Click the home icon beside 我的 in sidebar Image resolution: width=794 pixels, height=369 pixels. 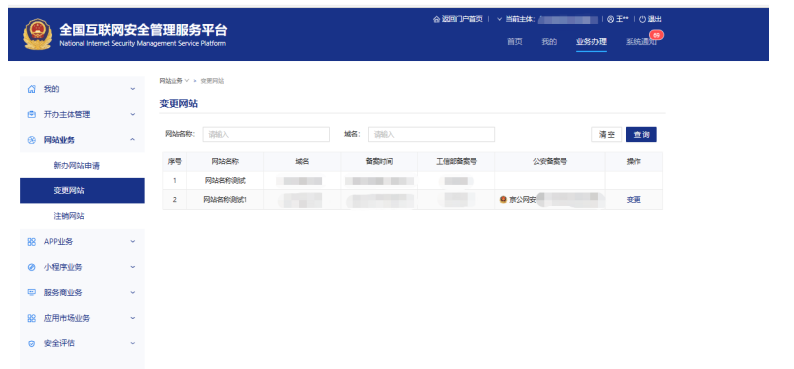[x=31, y=89]
